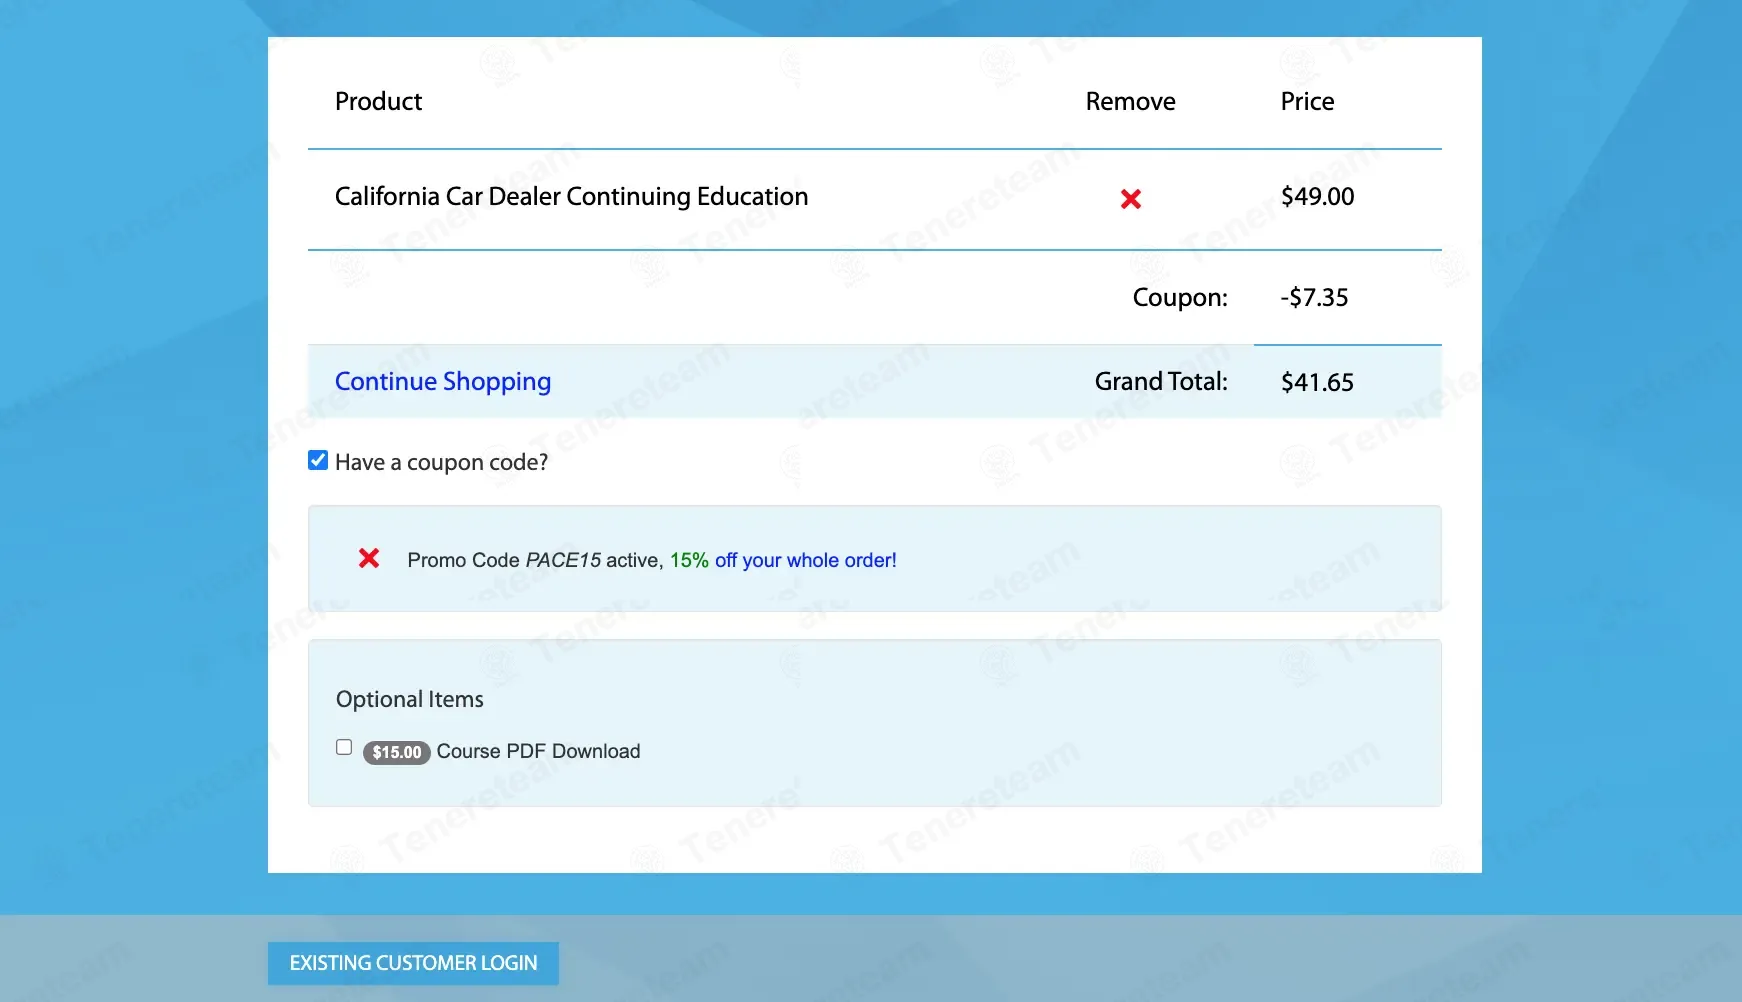Click the Remove column header
Image resolution: width=1742 pixels, height=1002 pixels.
click(x=1130, y=101)
